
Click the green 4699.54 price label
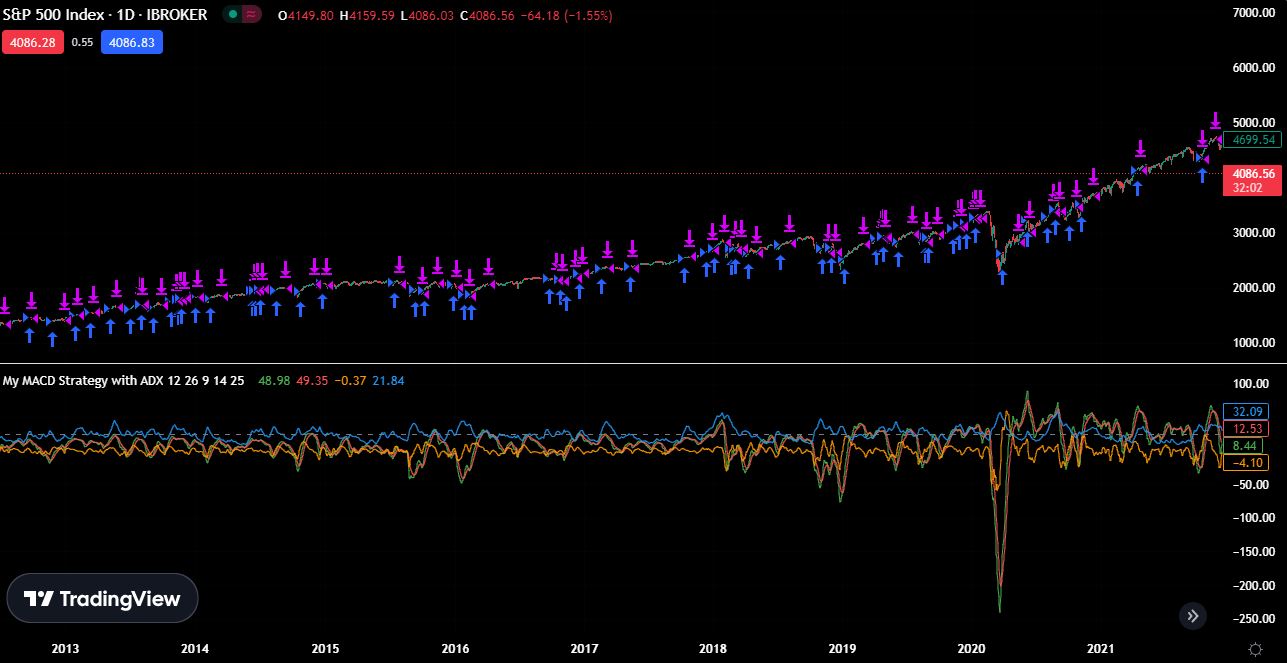pos(1254,140)
